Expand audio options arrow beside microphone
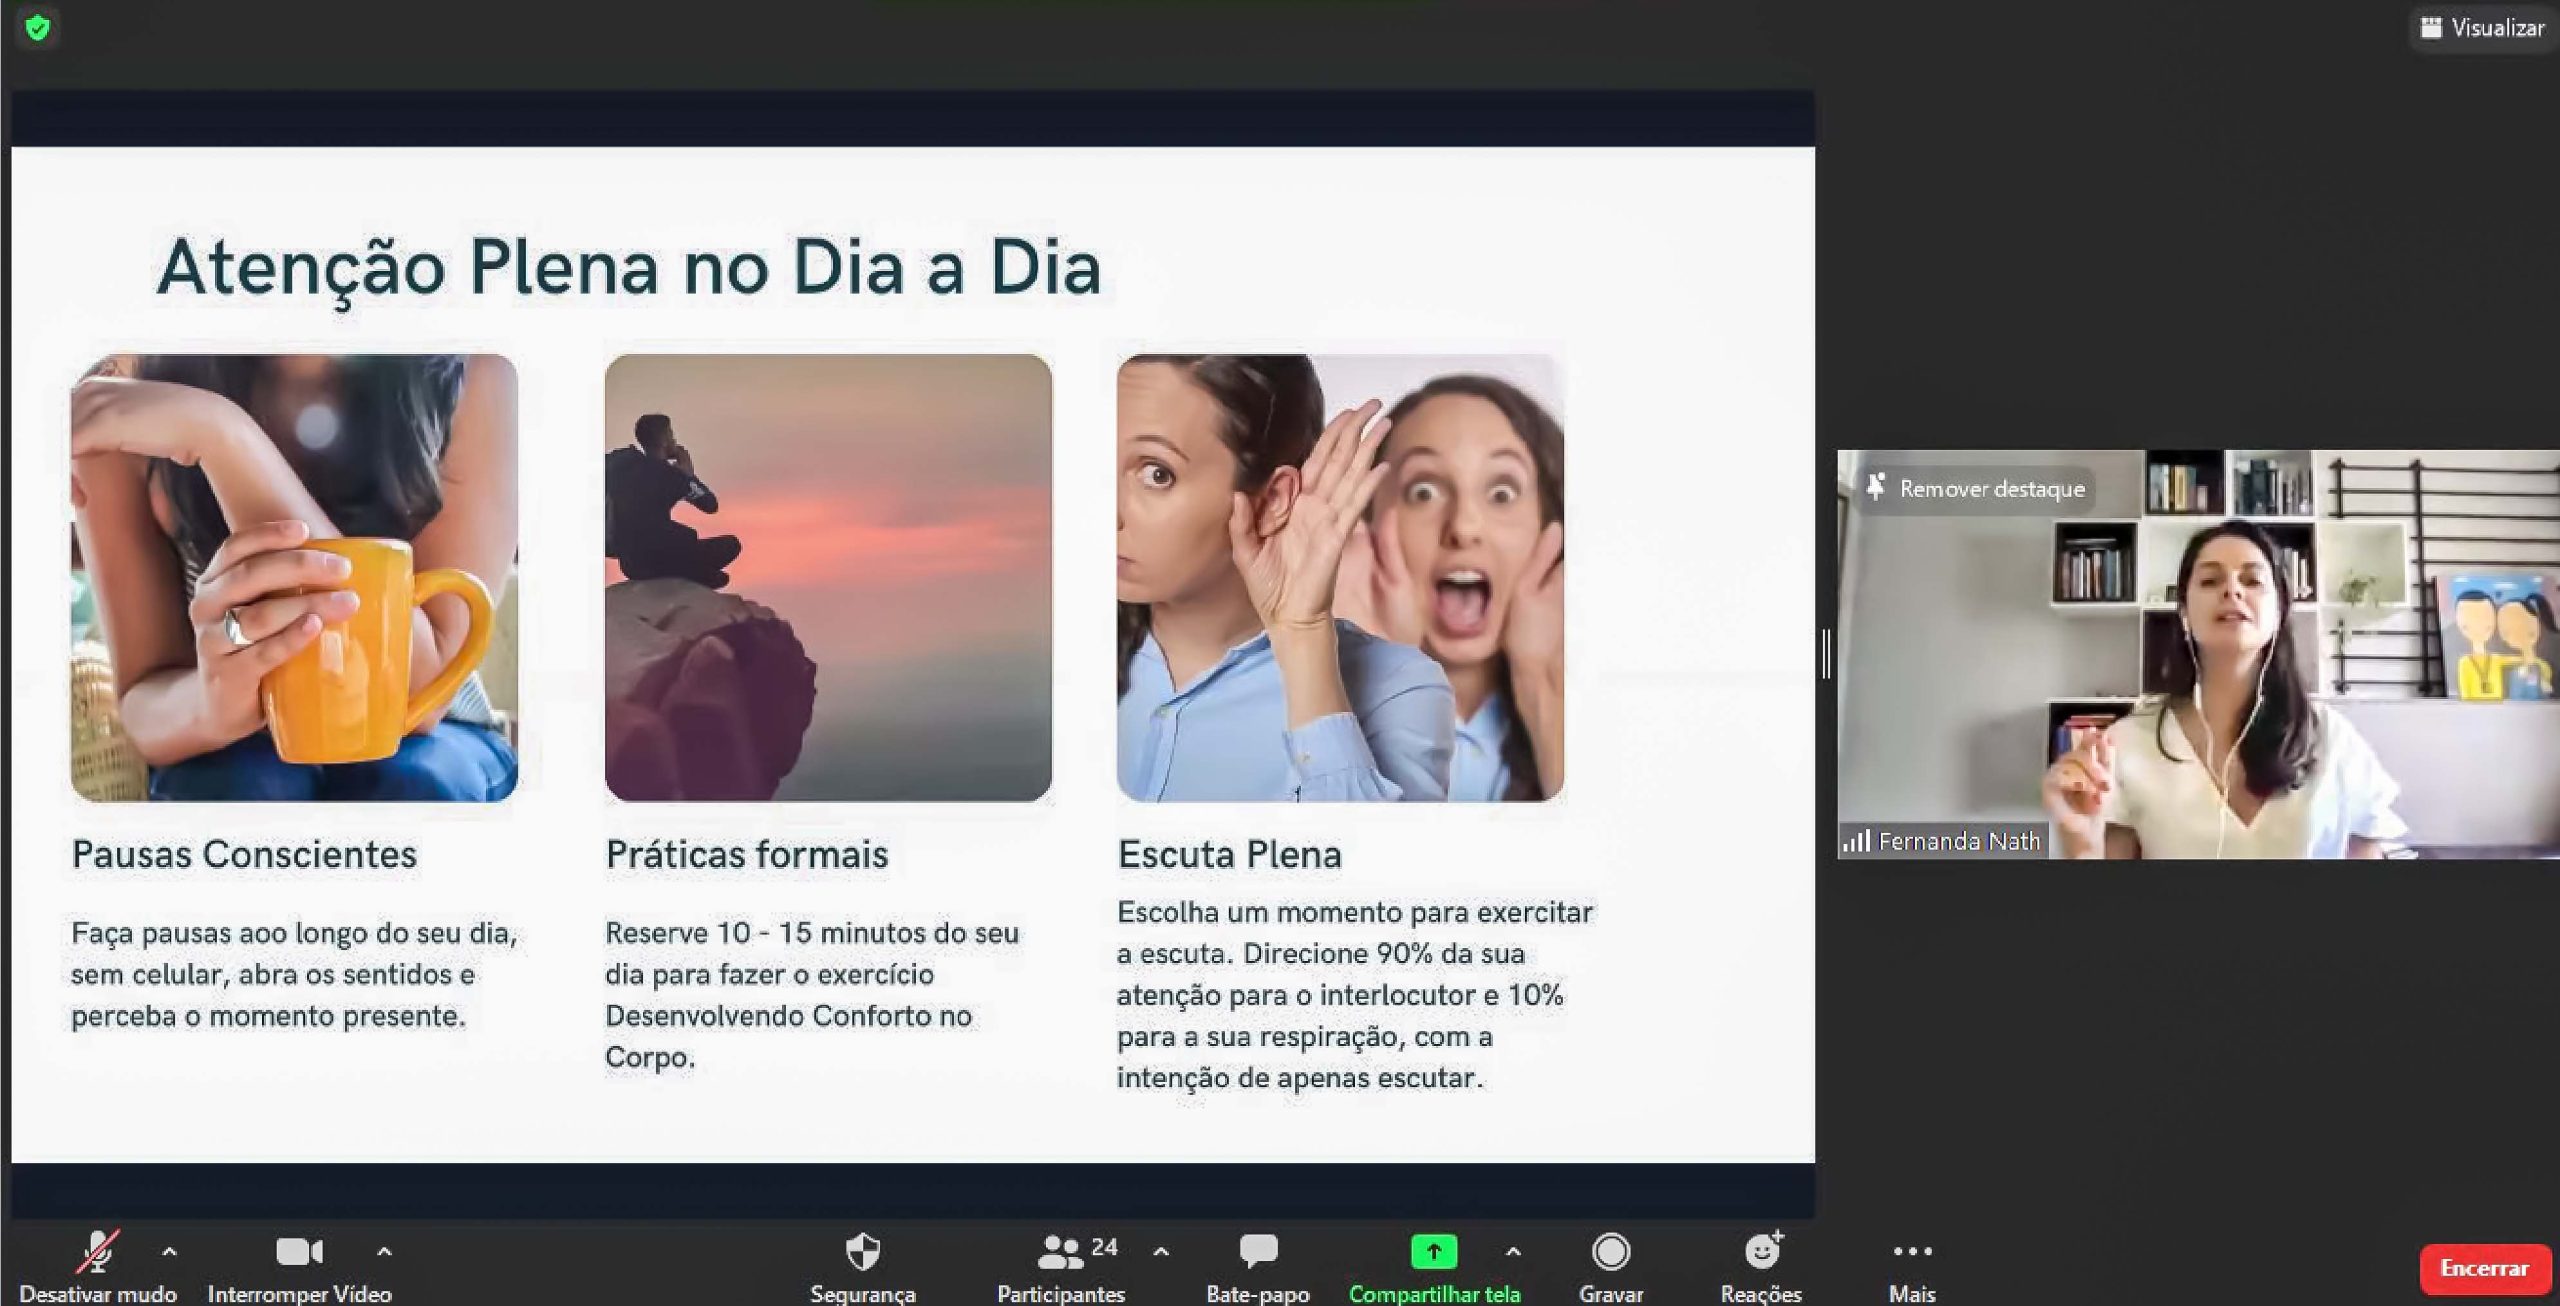Screen dimensions: 2560x1306 tap(169, 1252)
